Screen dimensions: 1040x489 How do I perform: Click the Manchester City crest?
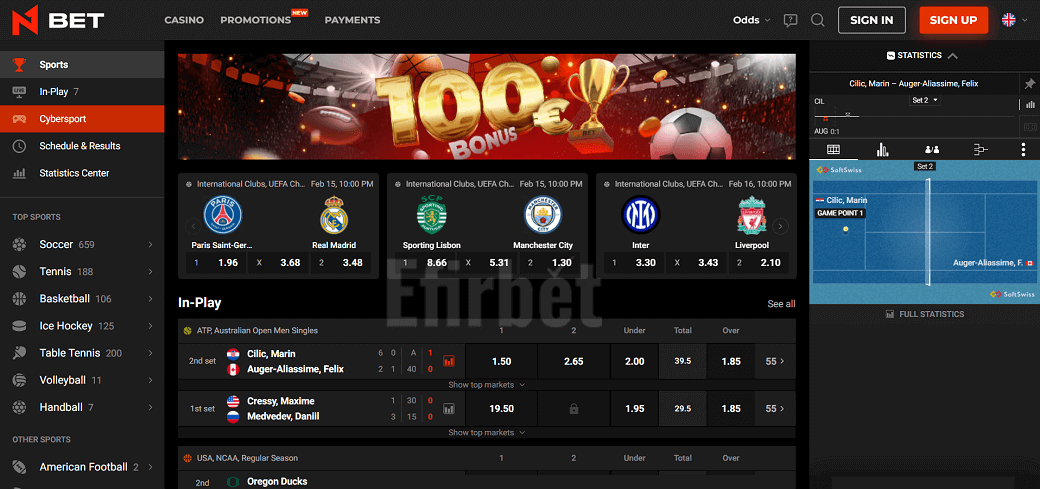click(x=543, y=215)
